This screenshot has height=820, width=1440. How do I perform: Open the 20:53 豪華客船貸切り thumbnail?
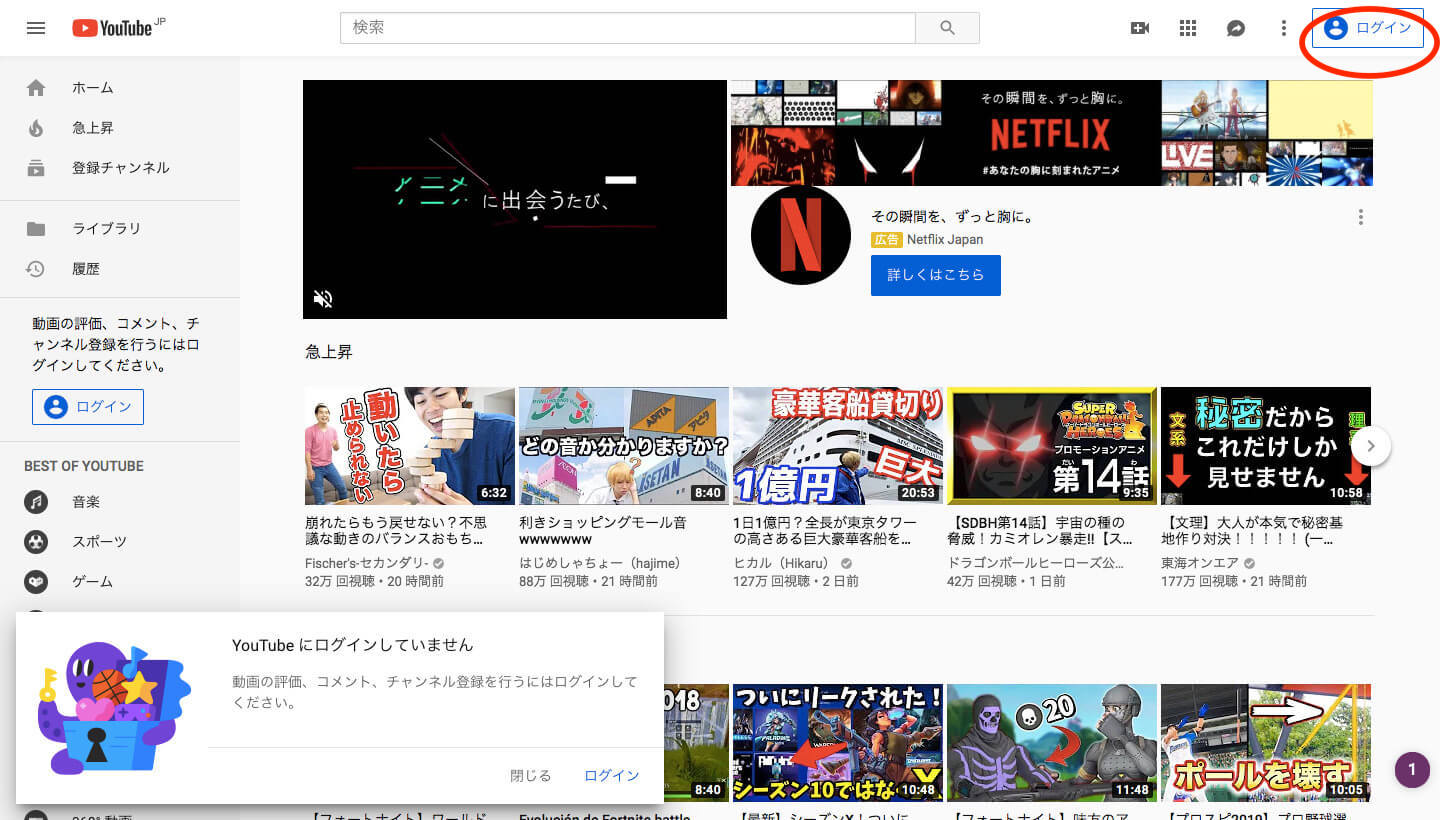[x=838, y=446]
